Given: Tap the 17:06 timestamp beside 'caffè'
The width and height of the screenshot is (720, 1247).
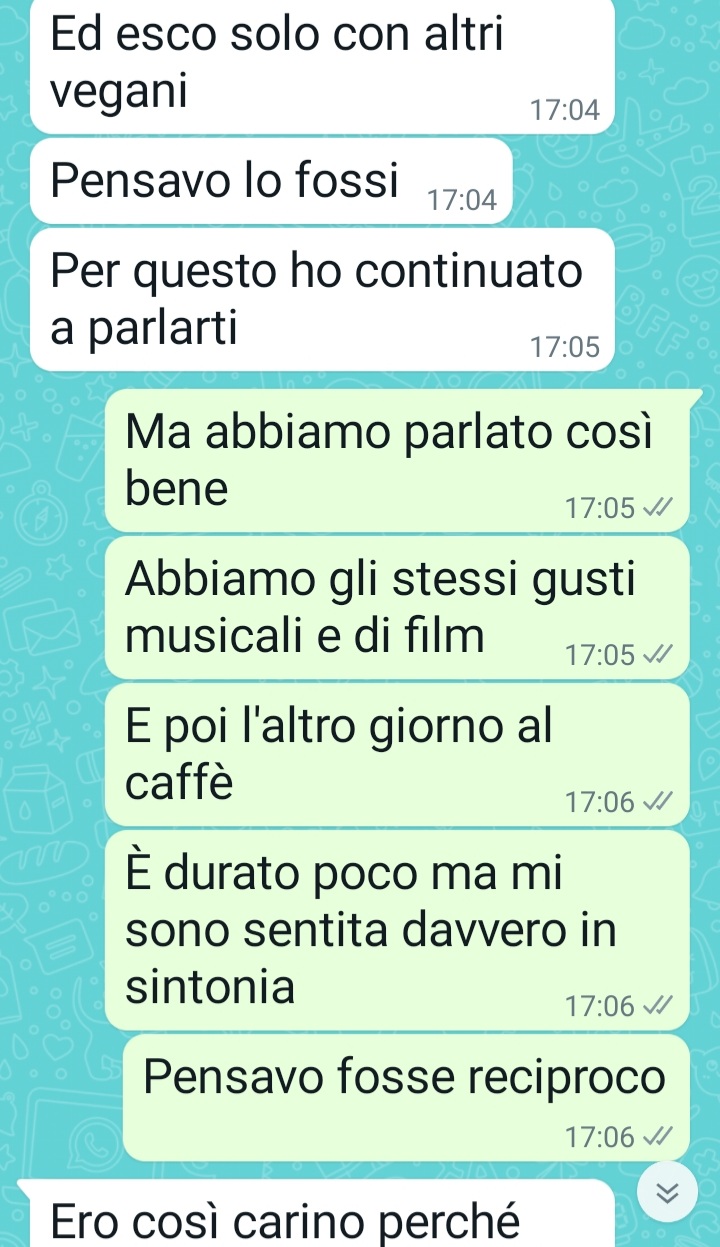Looking at the screenshot, I should 600,802.
